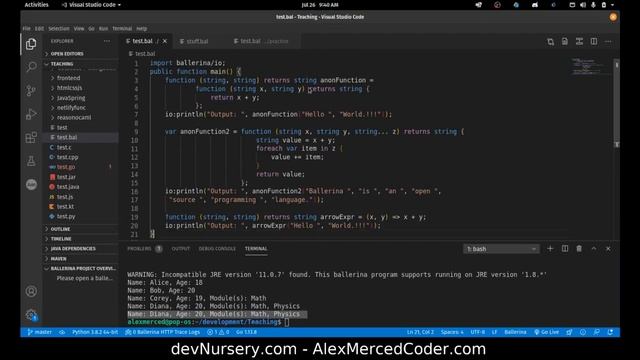Collapse the Teaching folder section

pyautogui.click(x=81, y=64)
